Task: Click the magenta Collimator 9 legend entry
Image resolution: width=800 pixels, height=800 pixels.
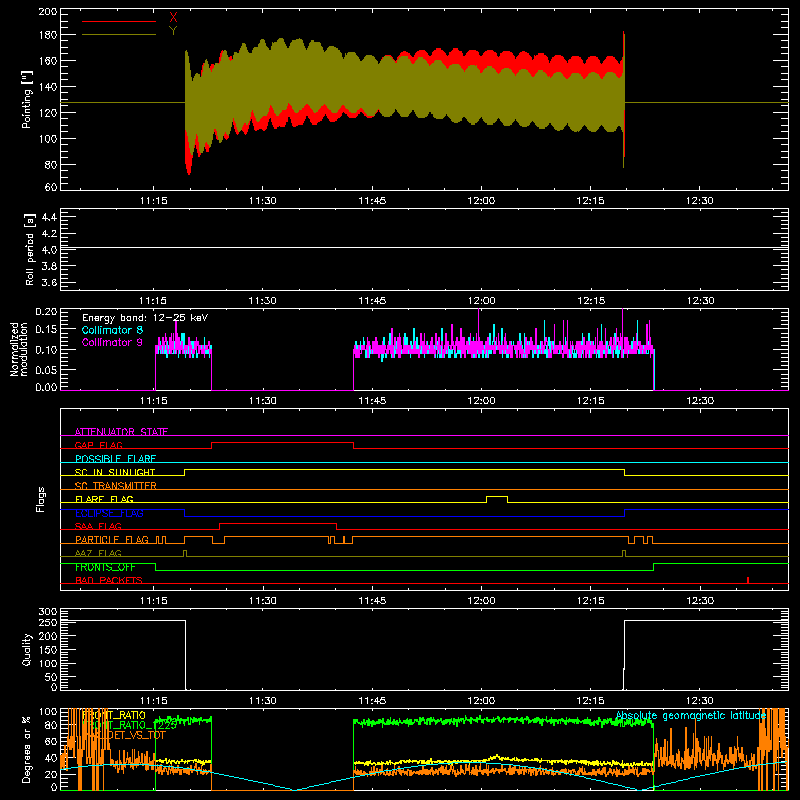Action: pyautogui.click(x=112, y=342)
